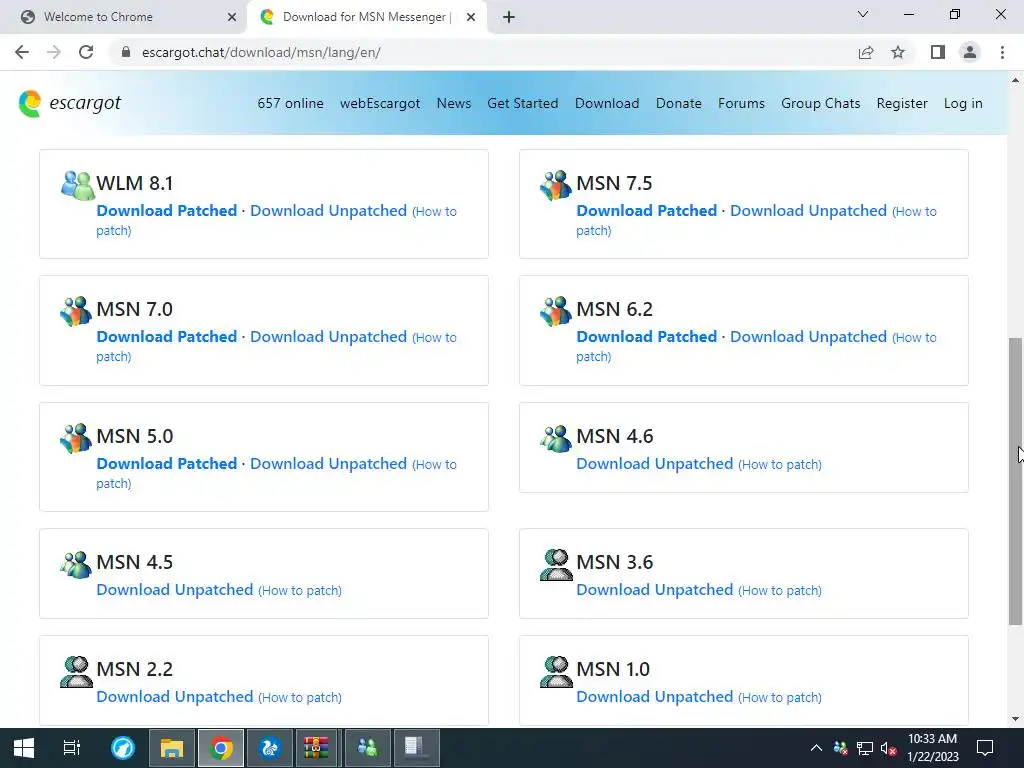Screen dimensions: 1024x768
Task: Close the Welcome to Chrome tab
Action: point(232,17)
